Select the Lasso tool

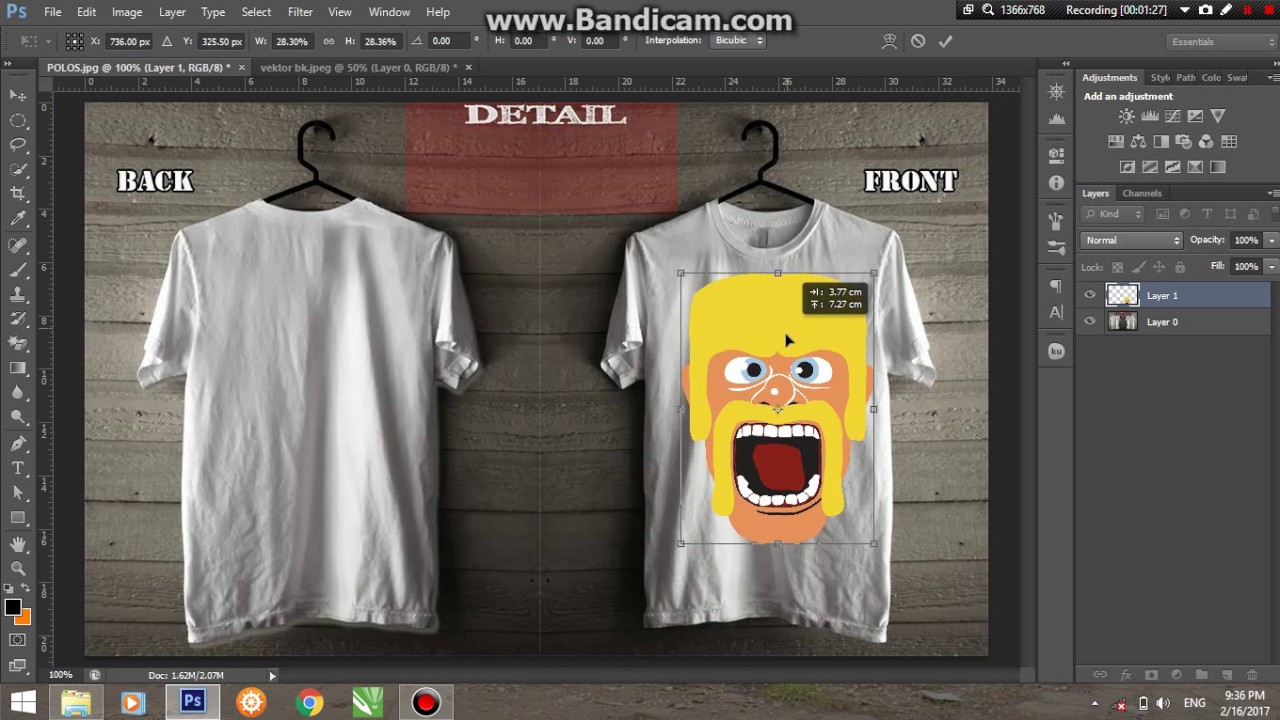[x=18, y=145]
